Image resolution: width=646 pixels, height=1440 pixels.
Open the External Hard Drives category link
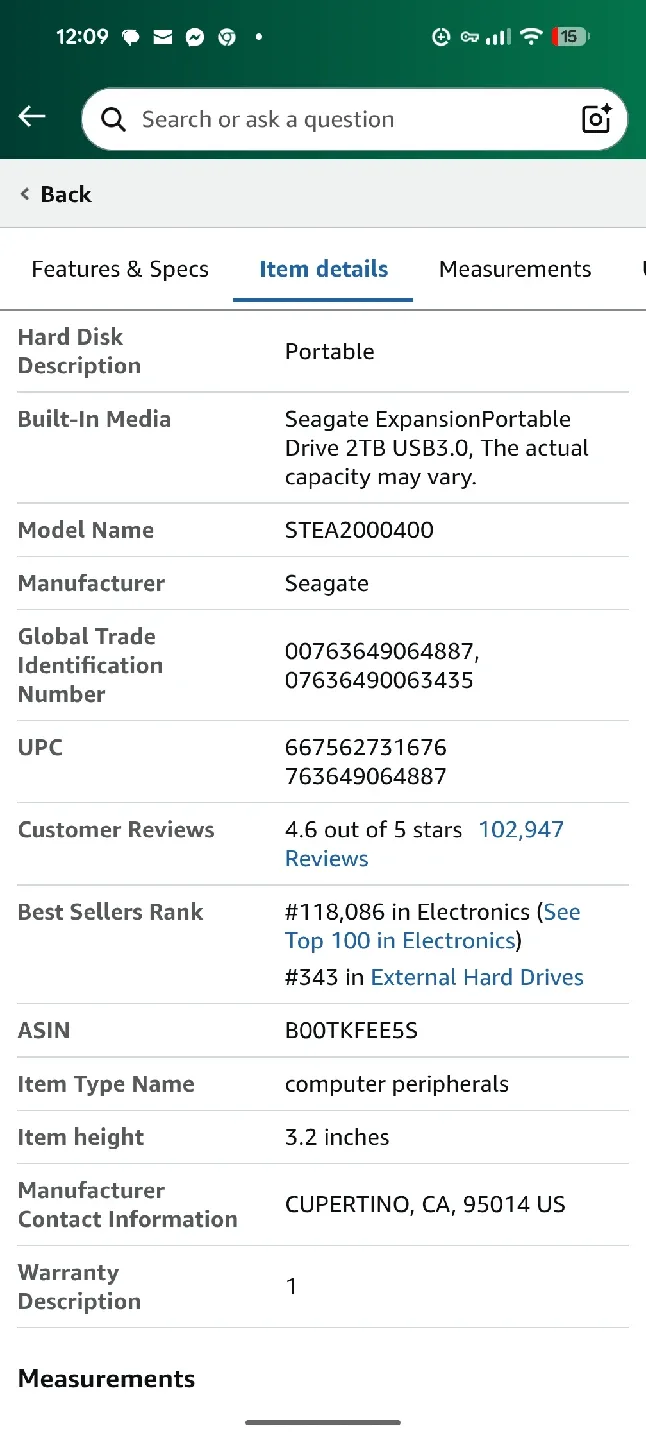coord(477,977)
